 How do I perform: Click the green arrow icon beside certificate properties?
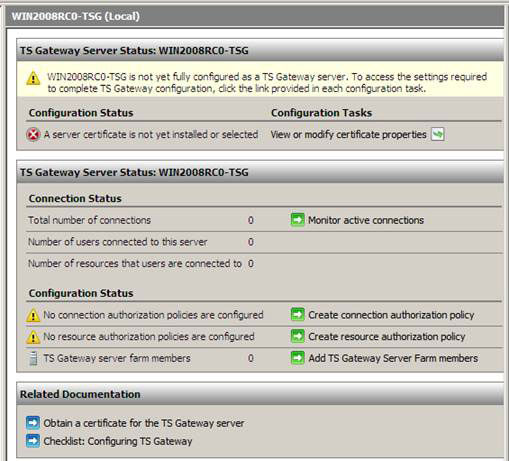pyautogui.click(x=438, y=135)
